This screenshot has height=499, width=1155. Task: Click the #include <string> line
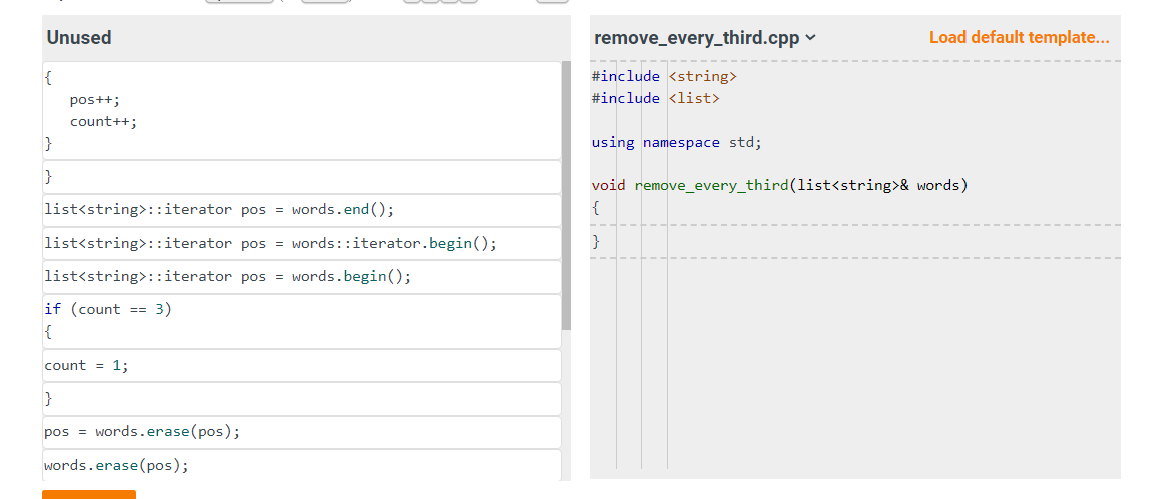click(664, 77)
